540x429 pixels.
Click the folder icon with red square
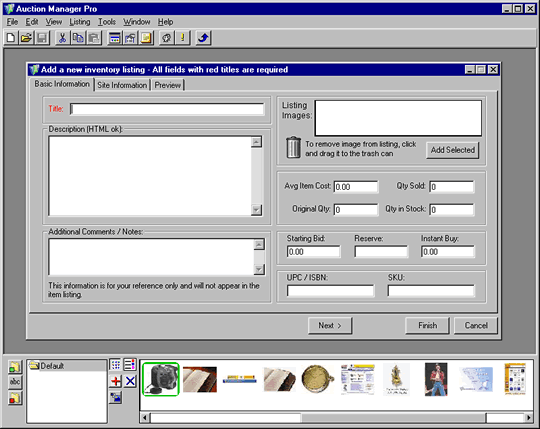(15, 398)
